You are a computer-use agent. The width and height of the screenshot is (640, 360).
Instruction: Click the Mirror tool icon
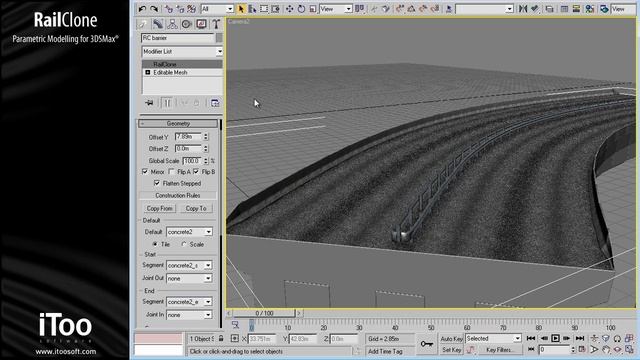[523, 9]
